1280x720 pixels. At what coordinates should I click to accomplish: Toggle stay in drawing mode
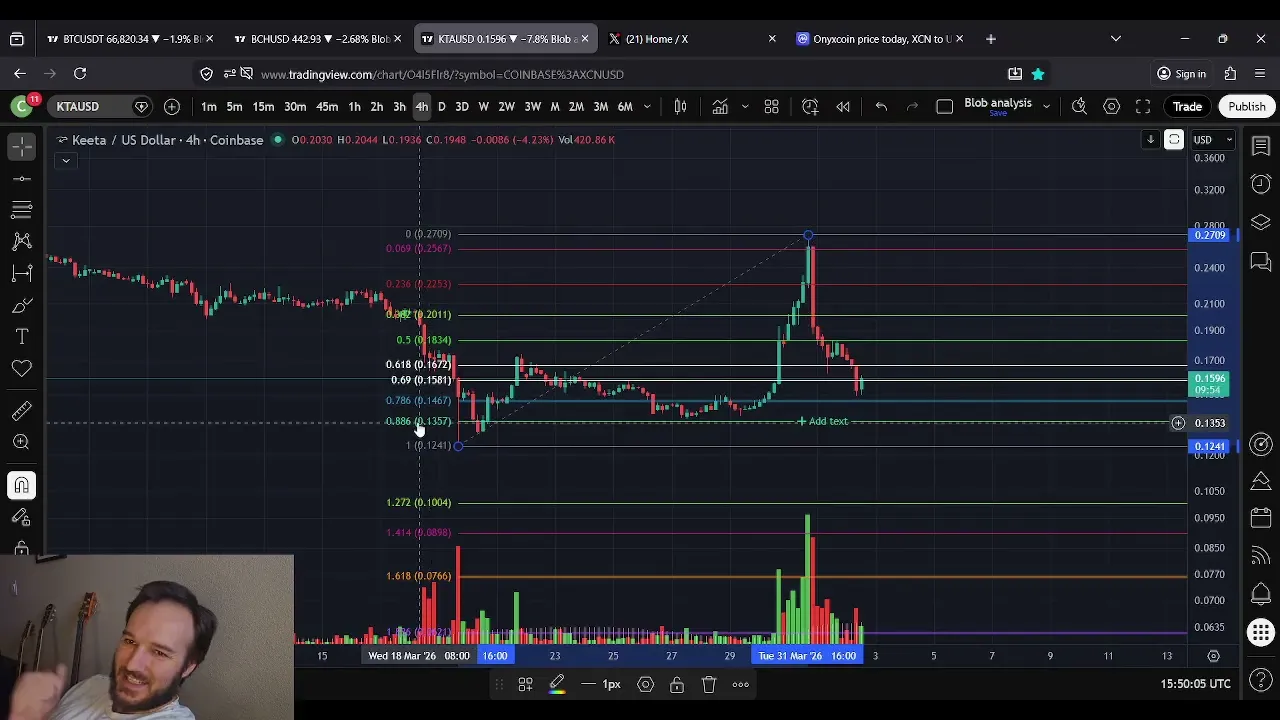pos(21,518)
